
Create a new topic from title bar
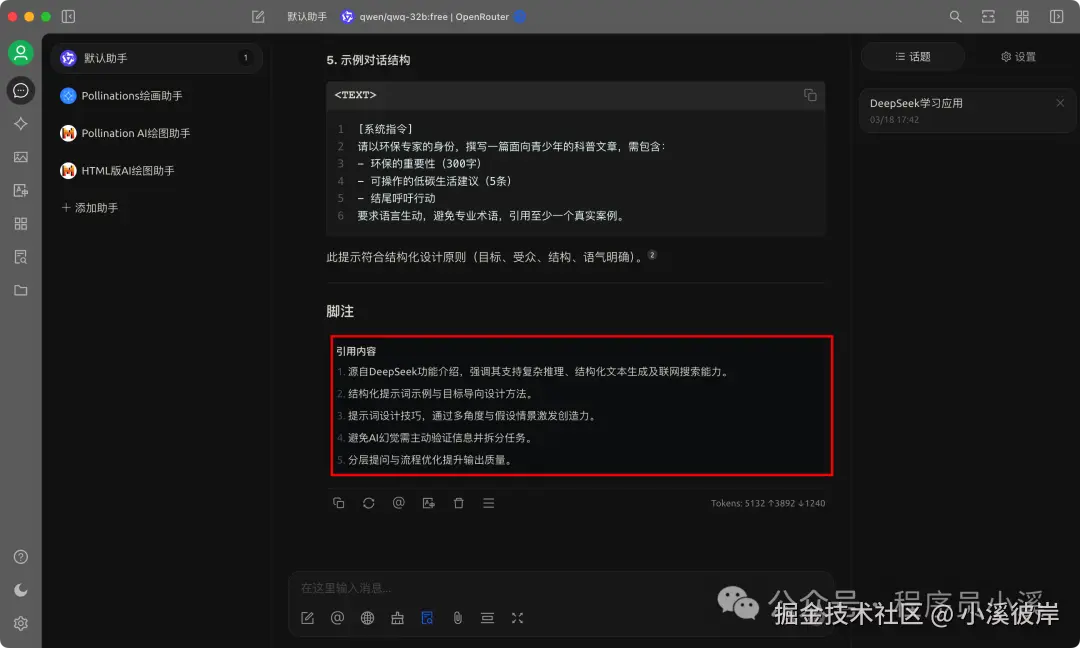(x=258, y=17)
